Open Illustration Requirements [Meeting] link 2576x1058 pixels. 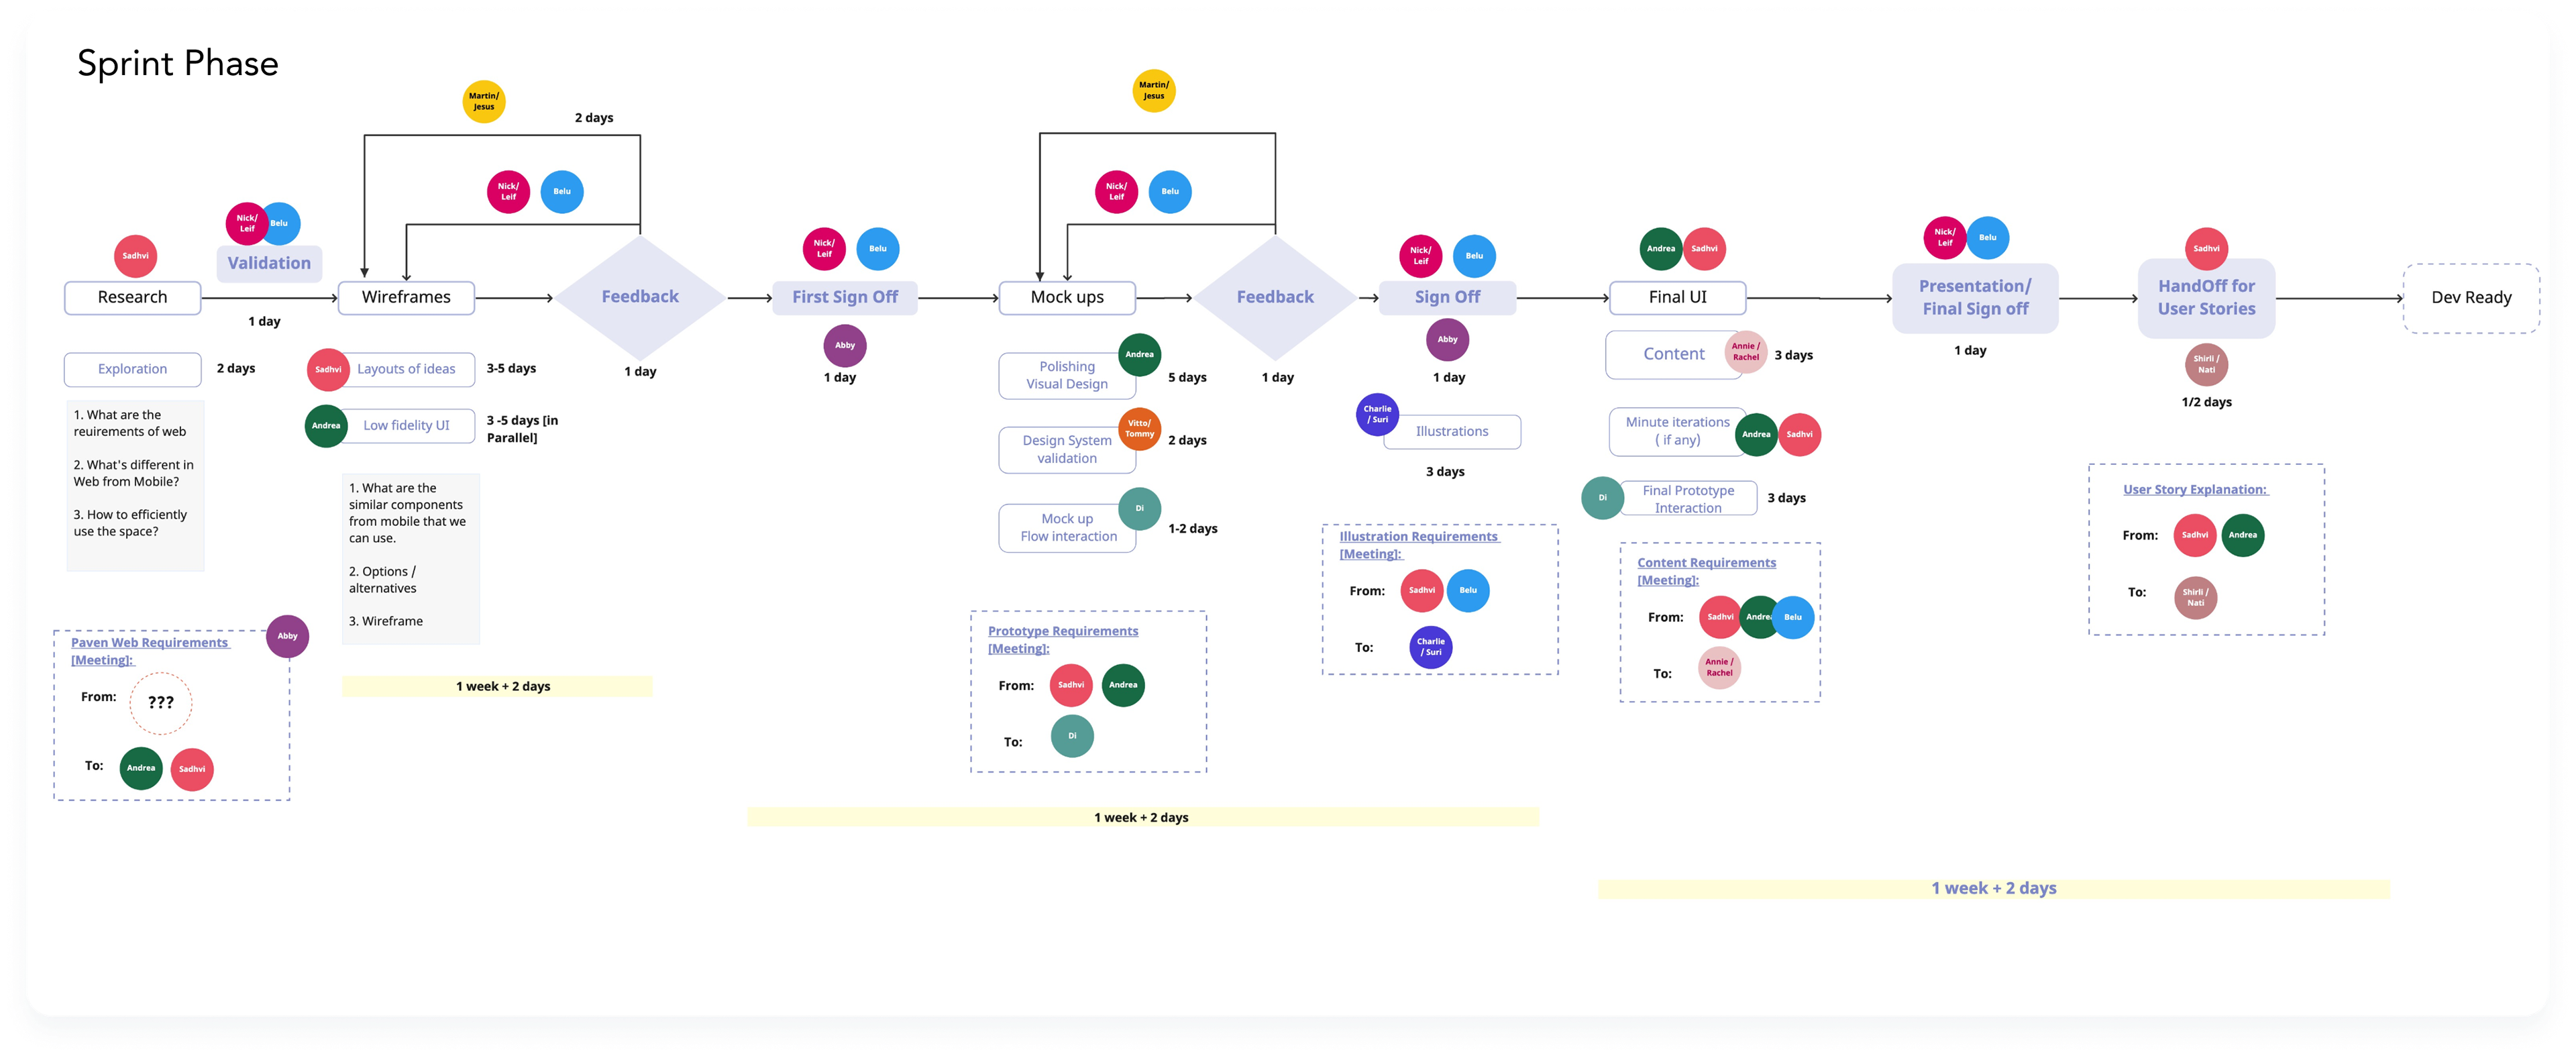[x=1418, y=545]
